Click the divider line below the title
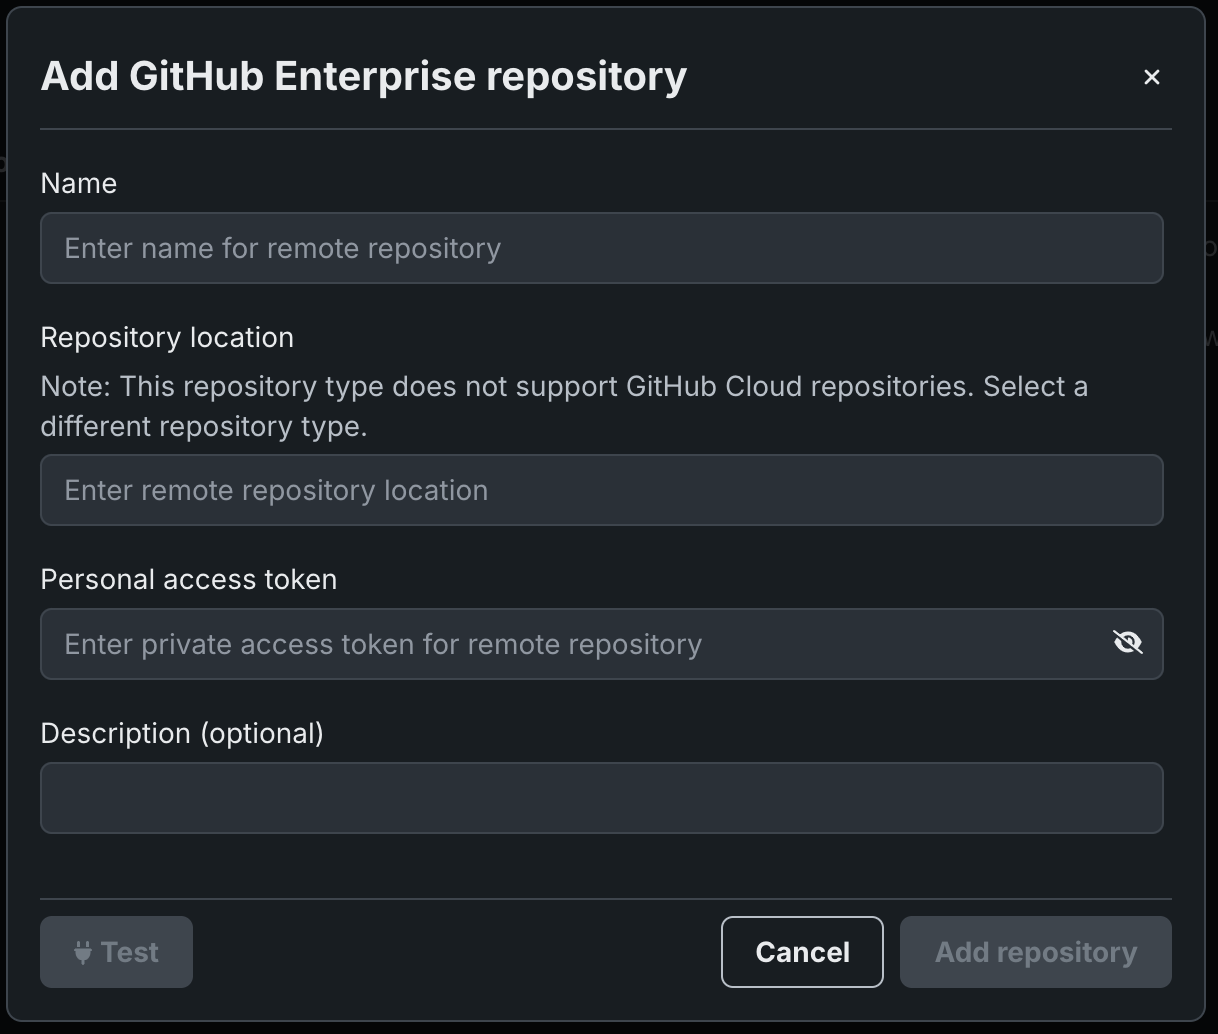1218x1034 pixels. (605, 129)
